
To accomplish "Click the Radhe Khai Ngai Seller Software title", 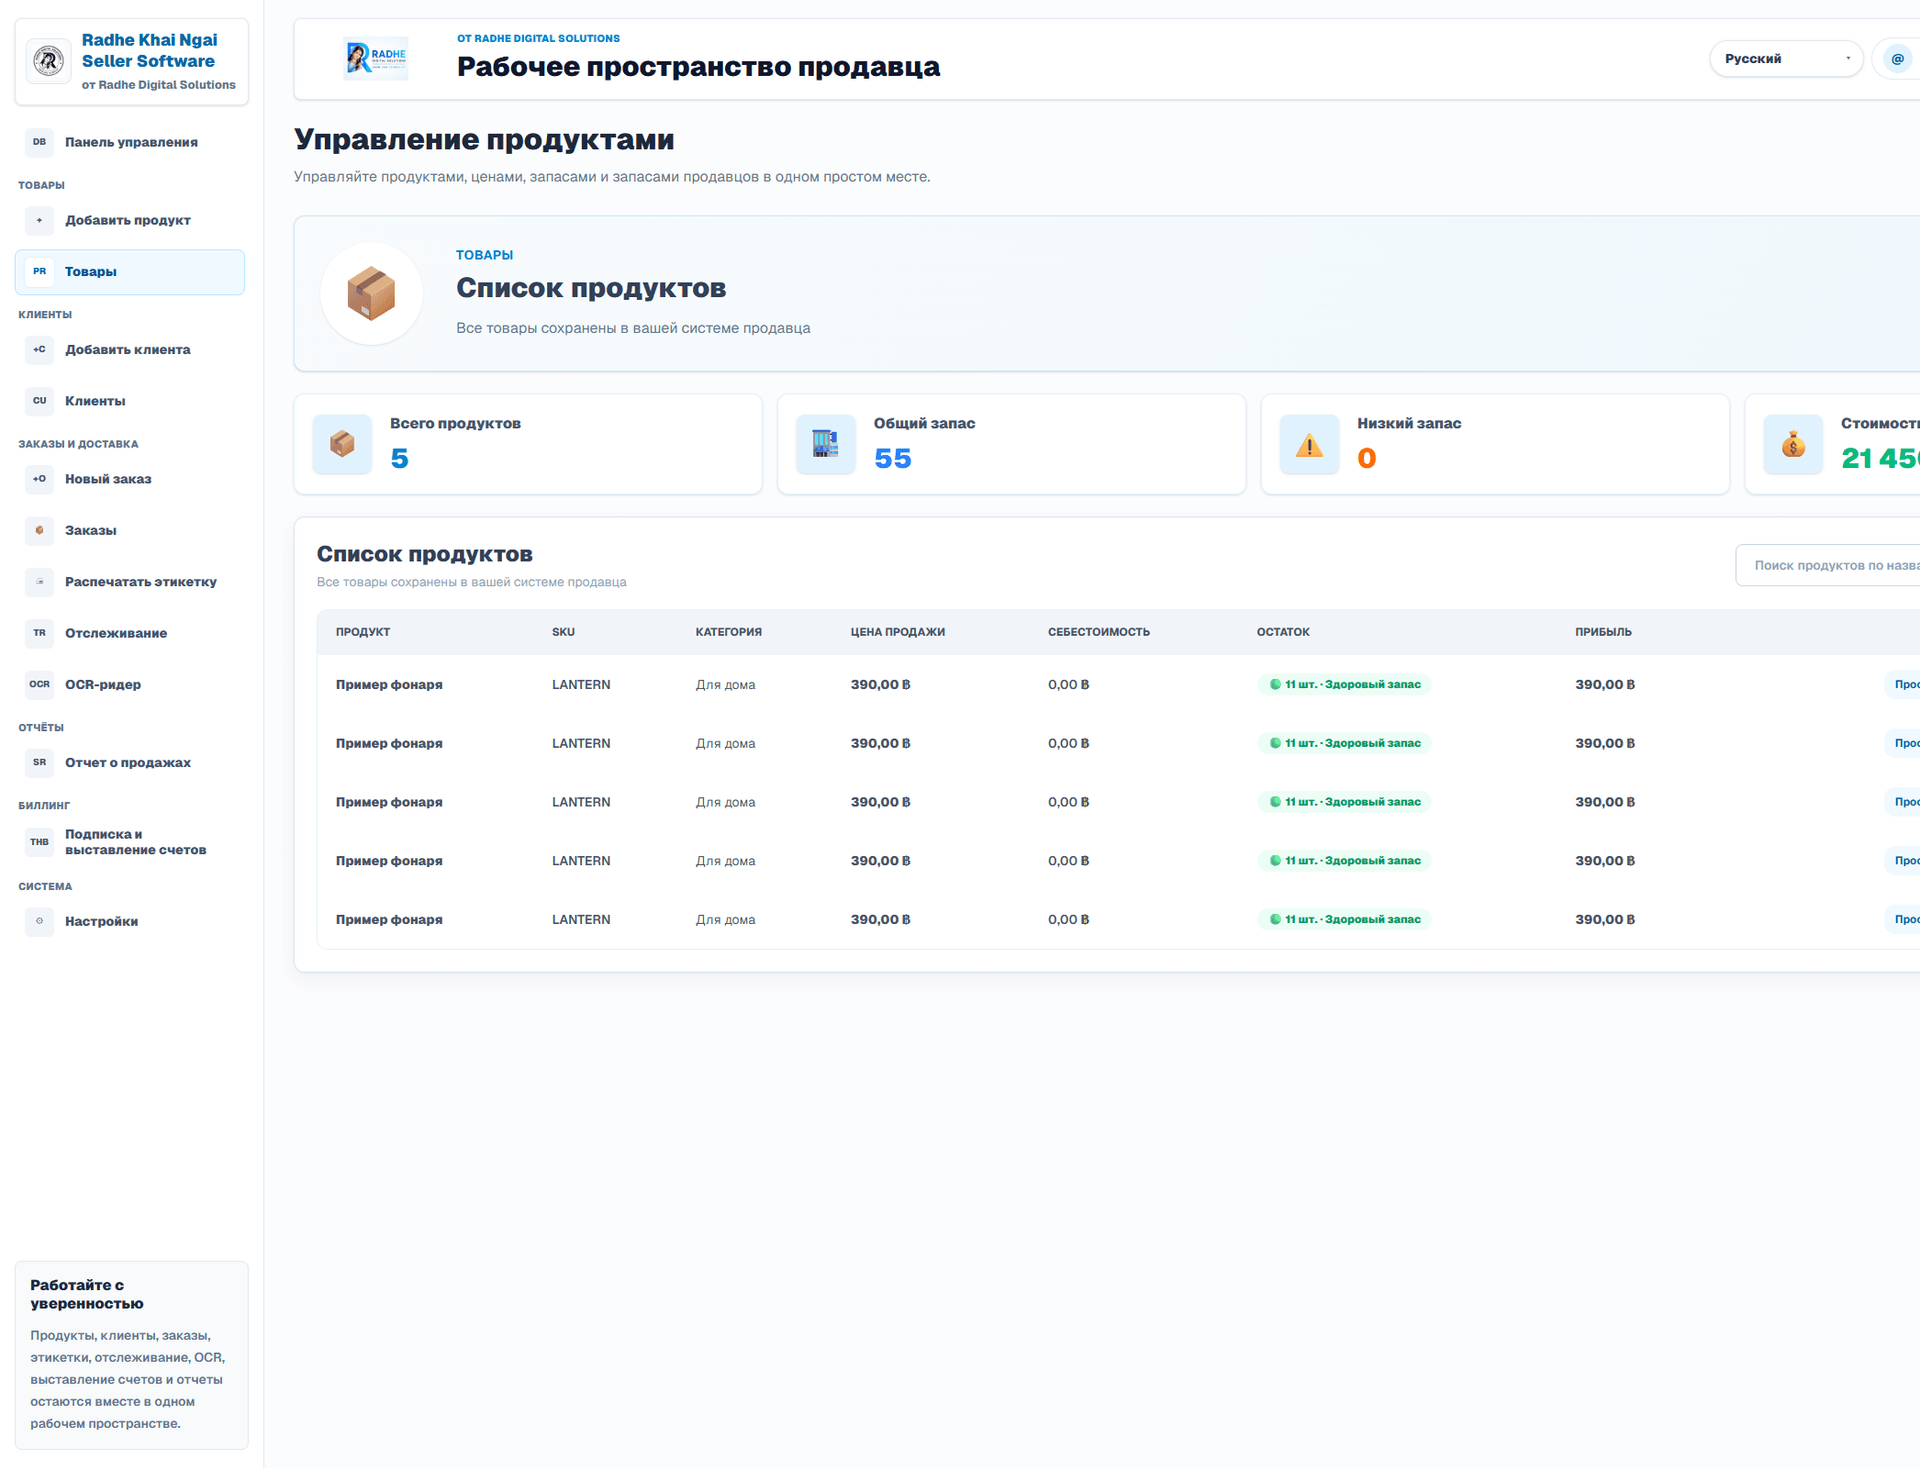I will click(149, 50).
